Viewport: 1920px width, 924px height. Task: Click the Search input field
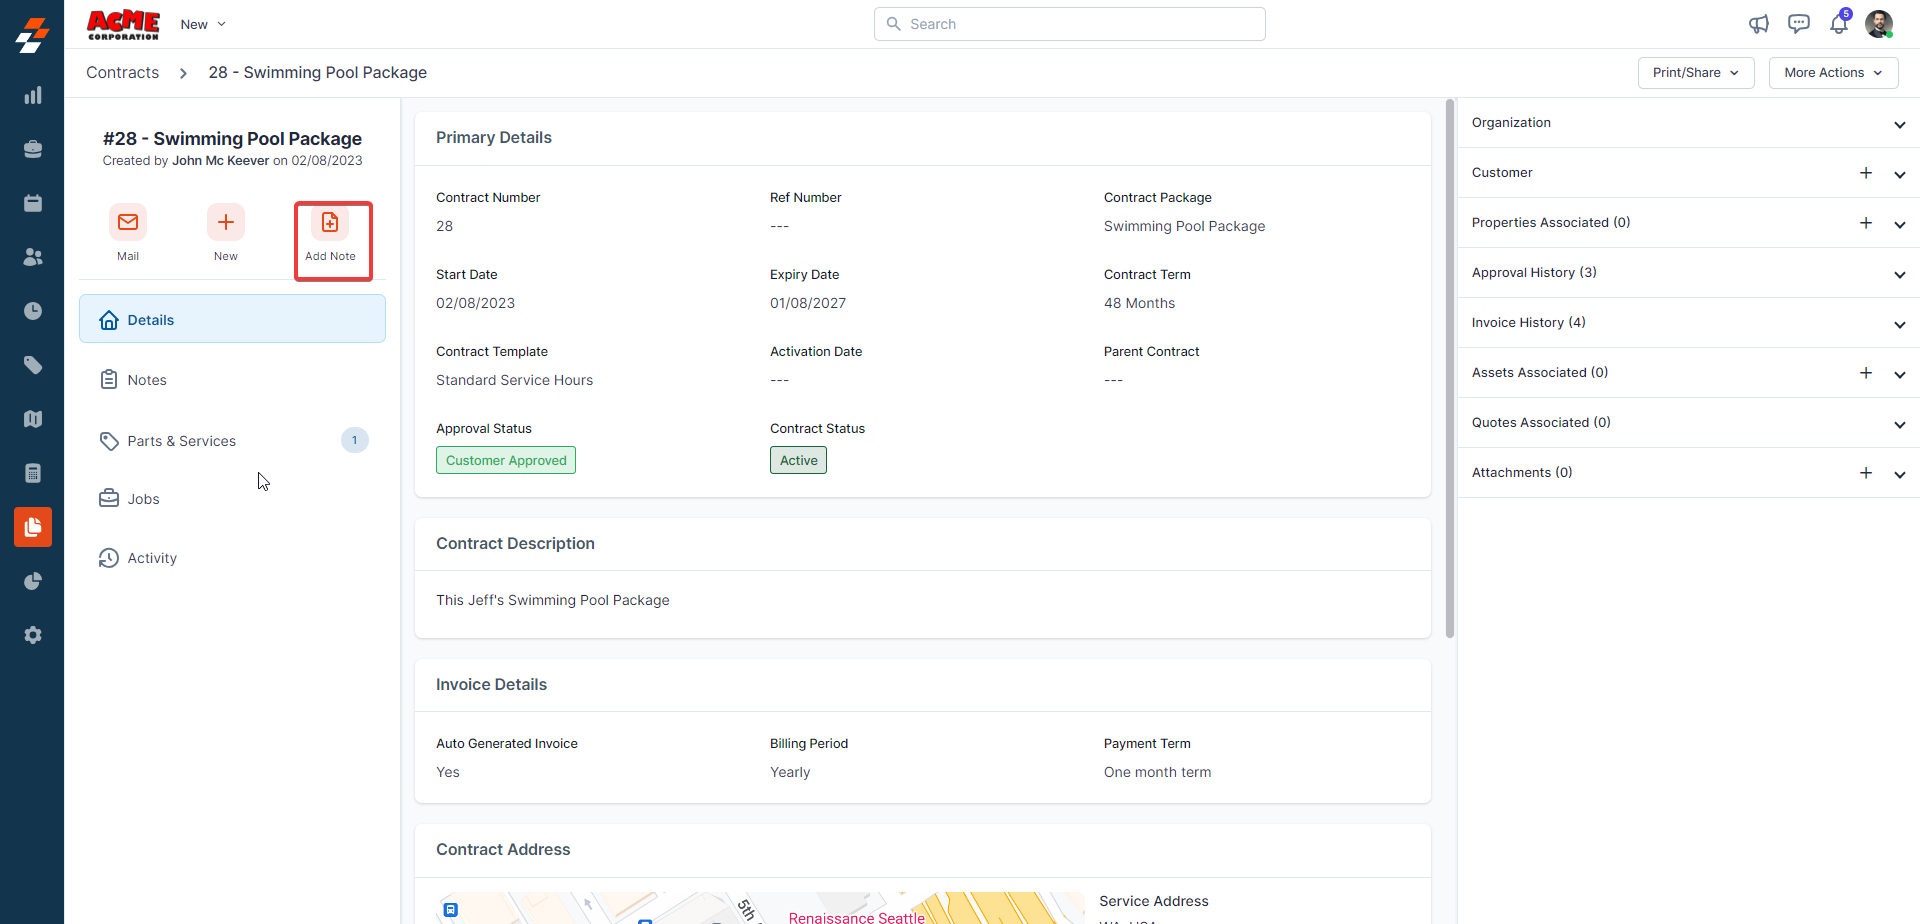[x=1070, y=24]
